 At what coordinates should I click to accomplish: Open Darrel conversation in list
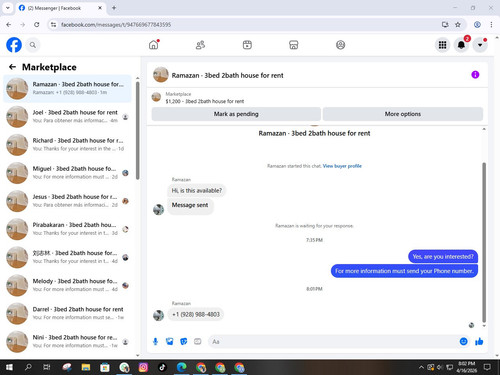[x=67, y=313]
